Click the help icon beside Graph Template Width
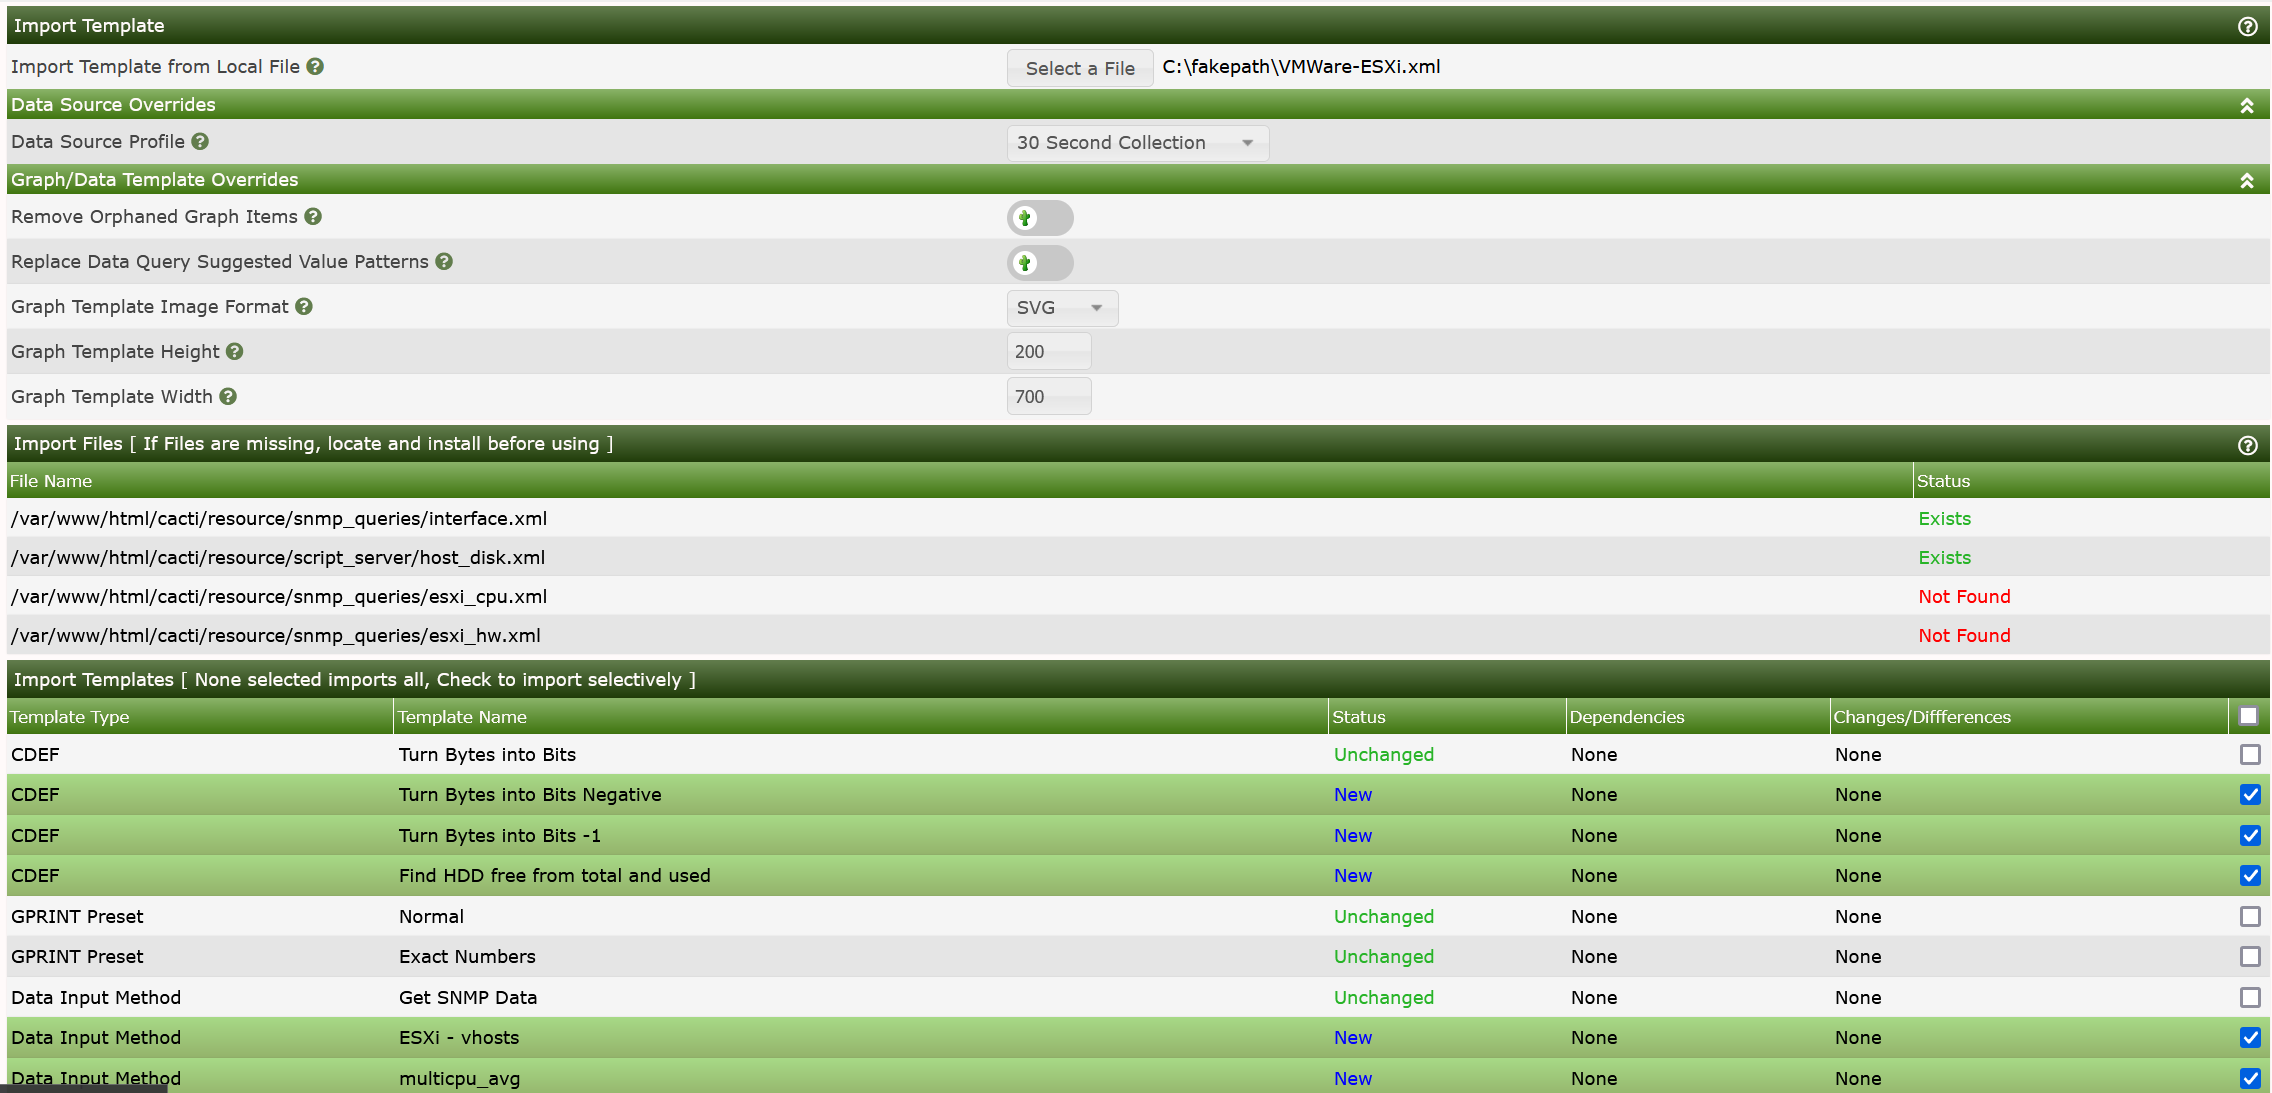 [229, 396]
